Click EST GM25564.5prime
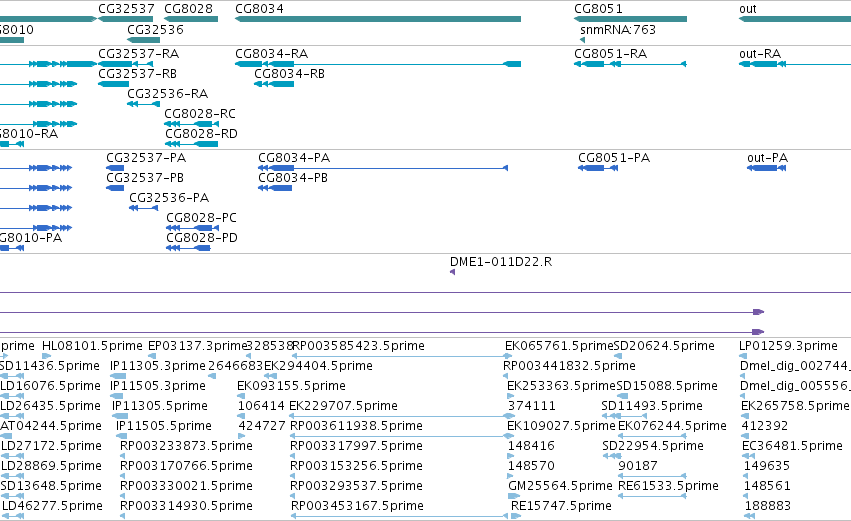Image resolution: width=851 pixels, height=521 pixels. tap(560, 487)
